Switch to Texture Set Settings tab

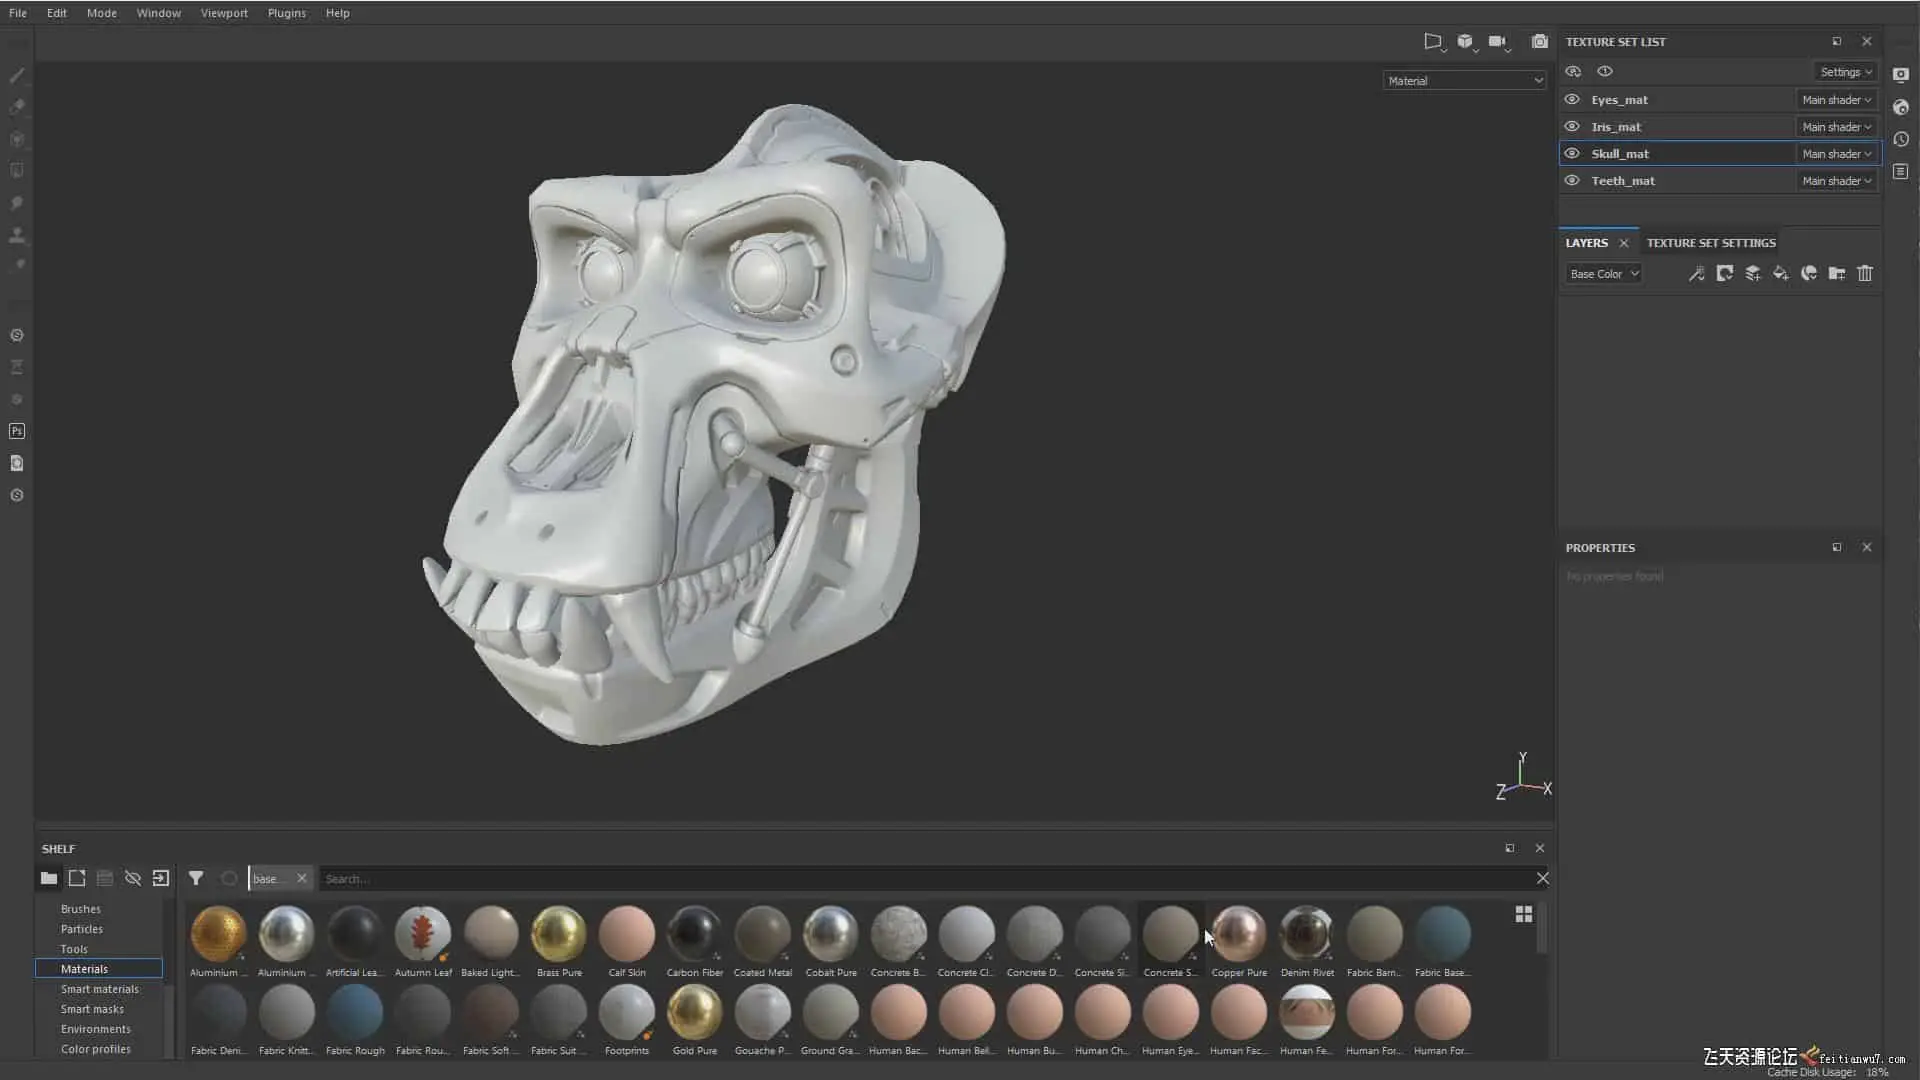1710,243
